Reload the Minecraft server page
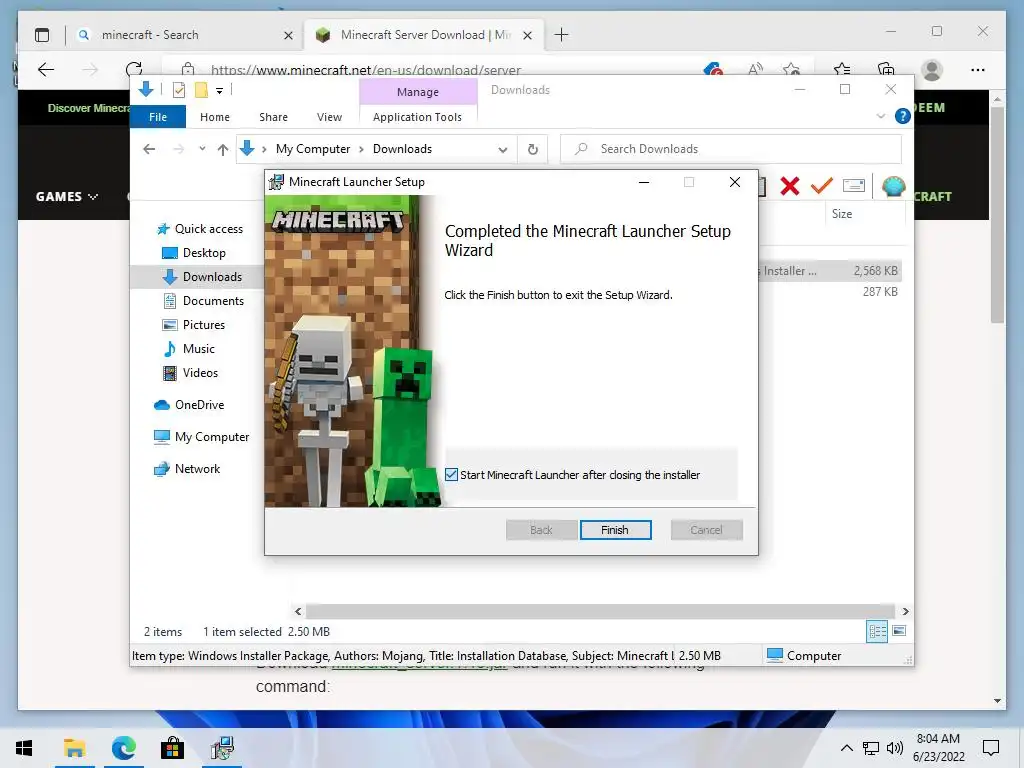 point(134,69)
